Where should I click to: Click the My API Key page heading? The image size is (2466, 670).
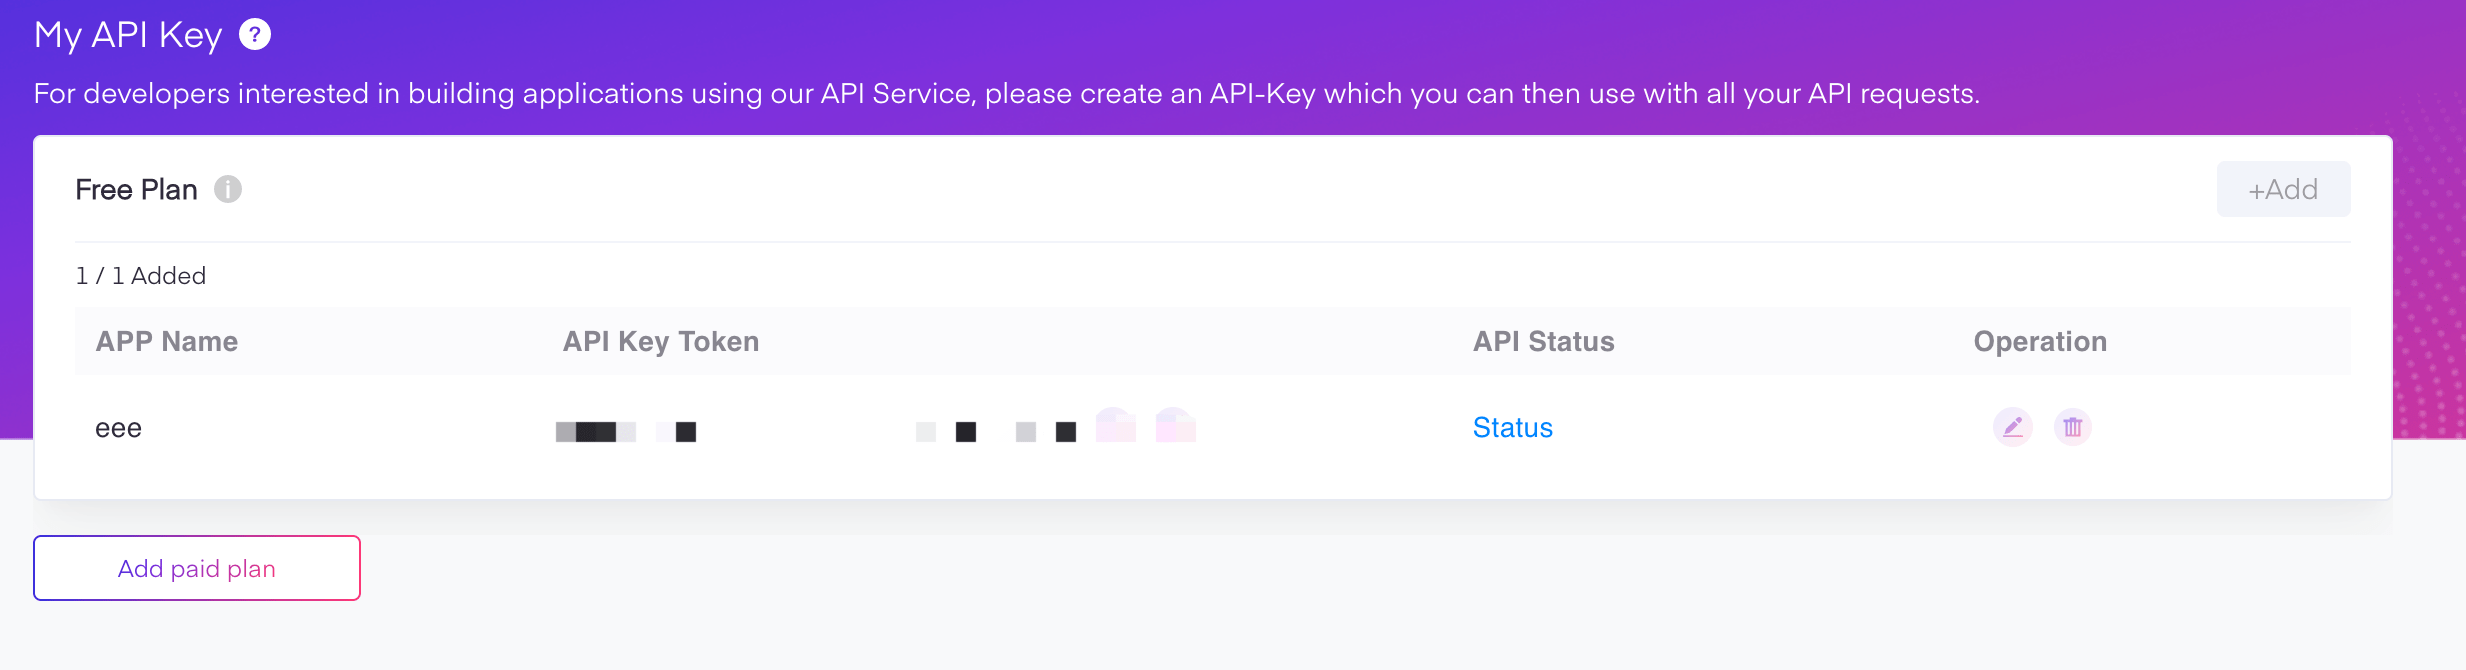tap(128, 35)
